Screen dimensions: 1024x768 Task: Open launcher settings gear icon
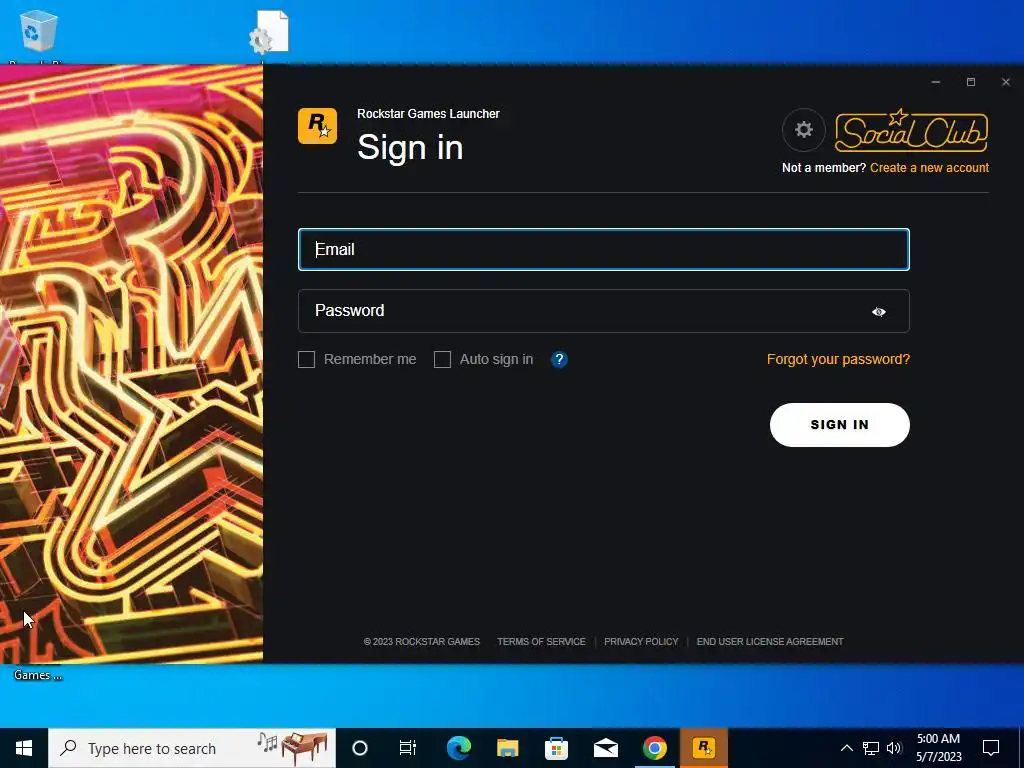[803, 129]
